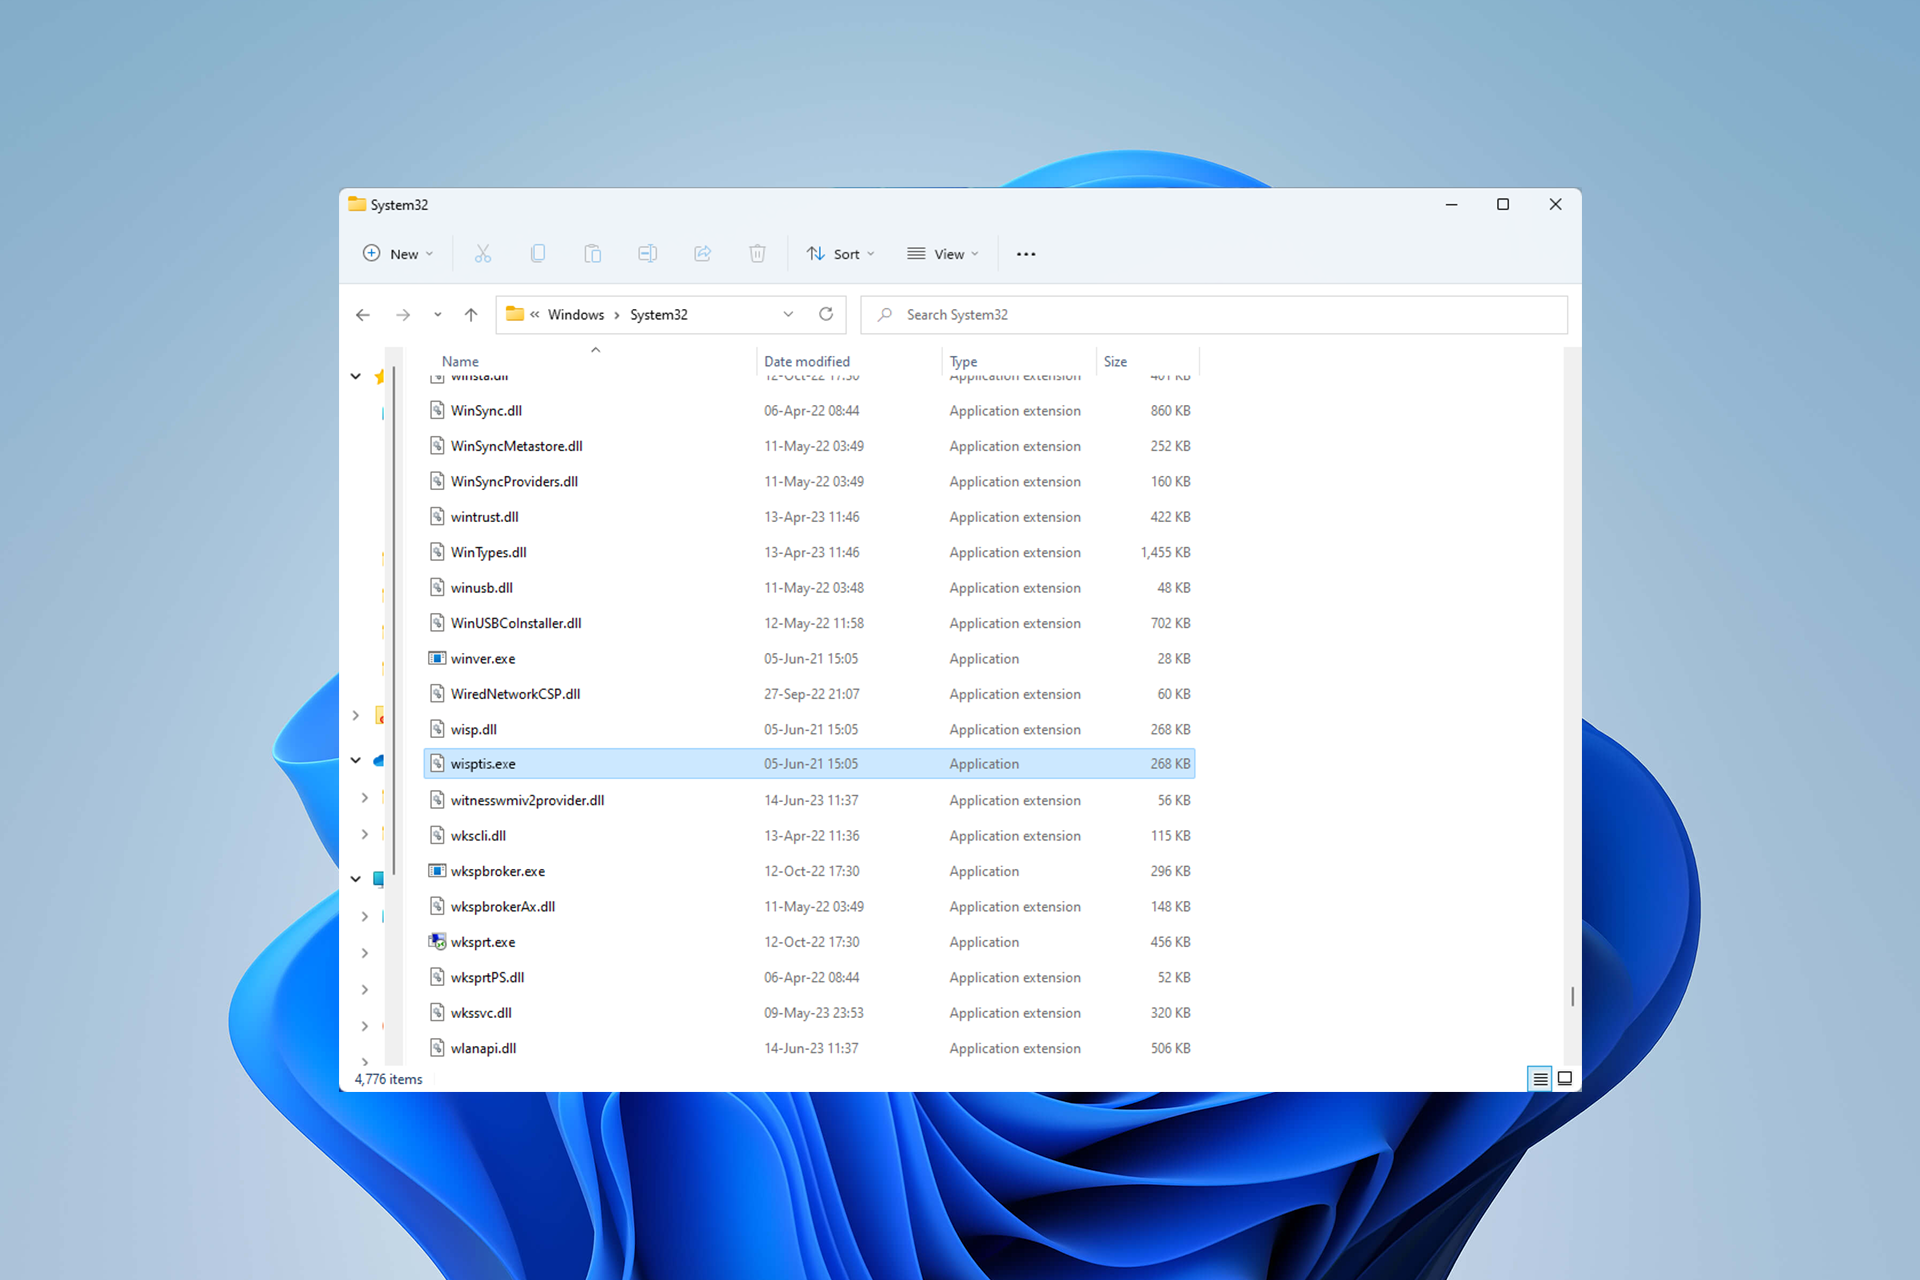Maximize the System32 window
Viewport: 1920px width, 1280px height.
tap(1502, 204)
